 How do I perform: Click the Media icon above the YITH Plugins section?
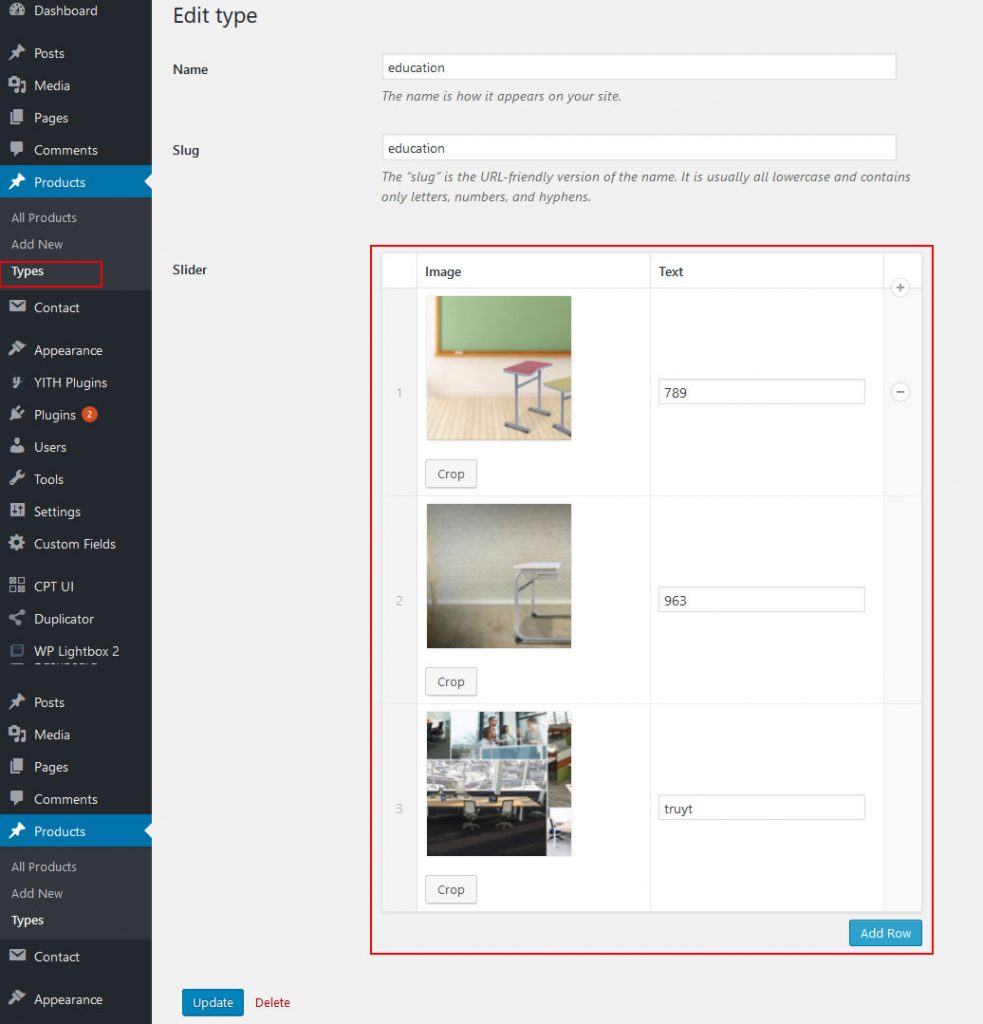tap(17, 85)
